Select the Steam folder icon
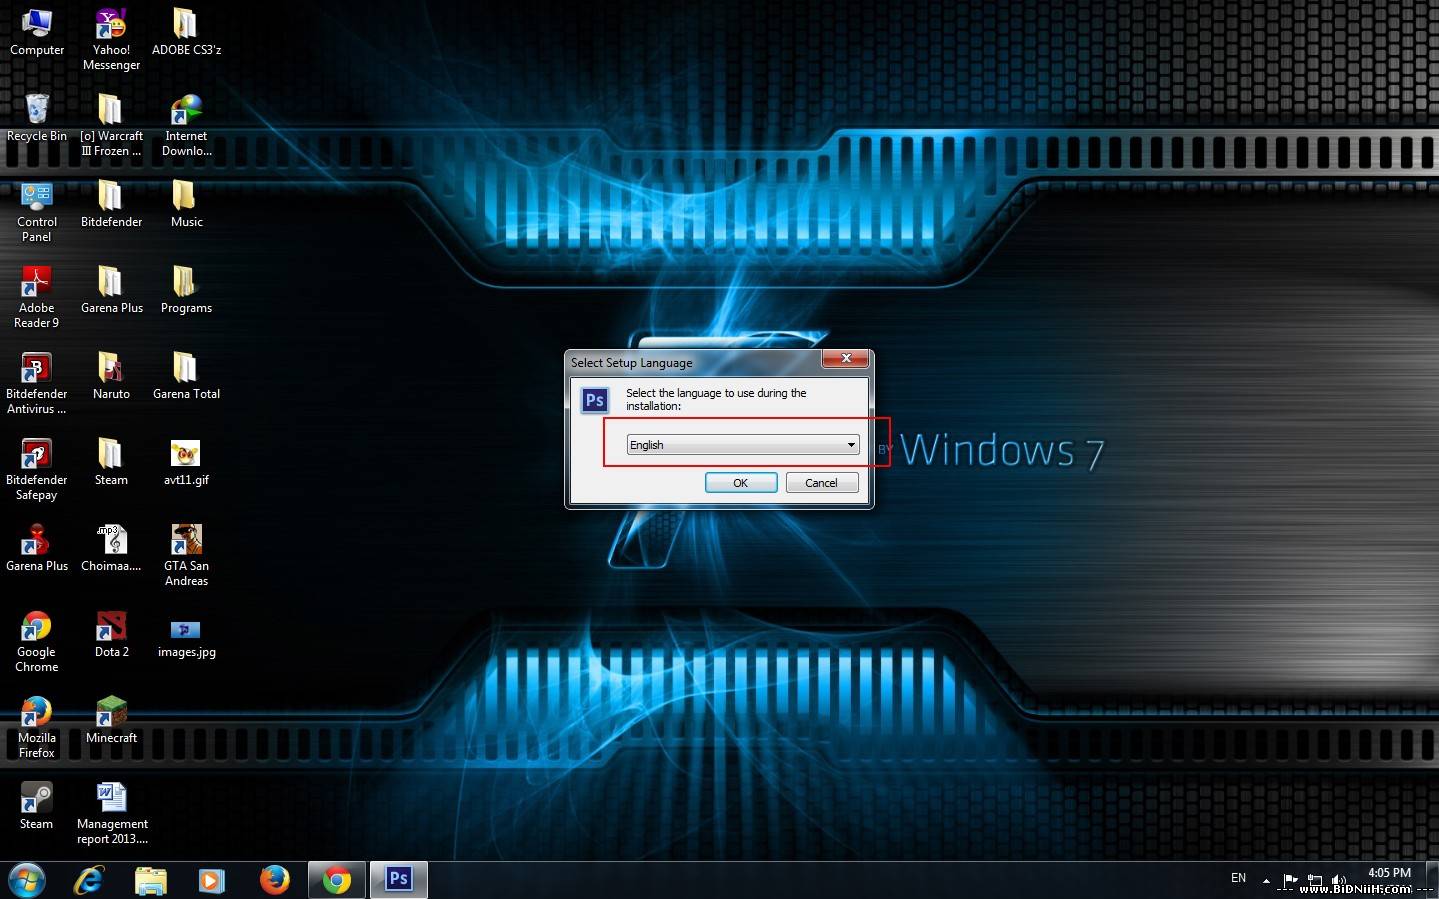Image resolution: width=1439 pixels, height=899 pixels. (111, 462)
